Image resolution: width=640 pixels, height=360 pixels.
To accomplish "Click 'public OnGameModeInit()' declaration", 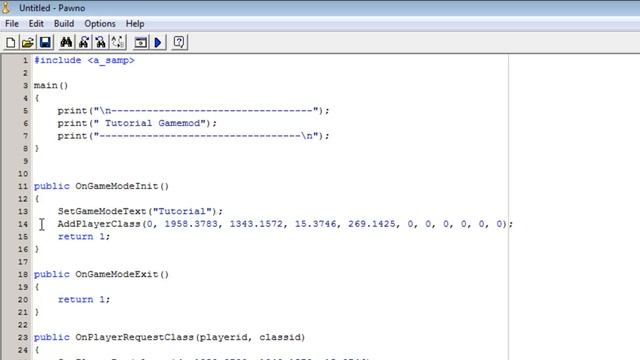I will 101,186.
